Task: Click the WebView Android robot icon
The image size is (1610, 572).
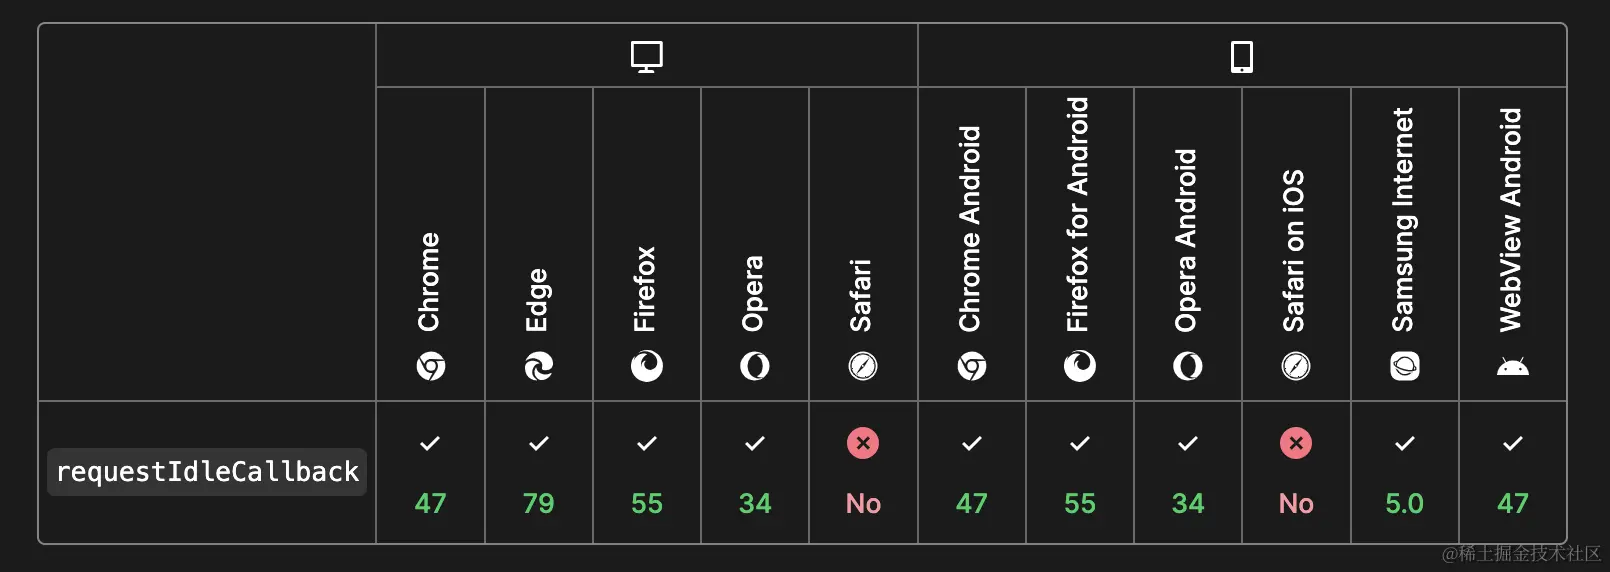Action: (1513, 367)
